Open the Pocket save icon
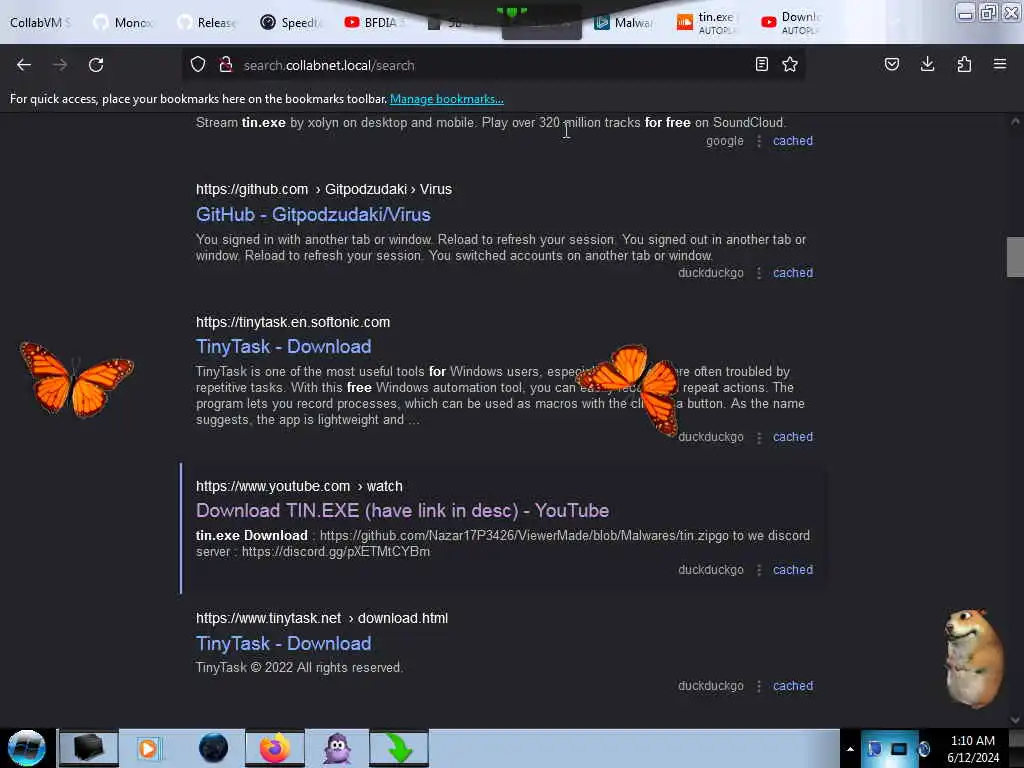This screenshot has height=768, width=1024. 892,65
